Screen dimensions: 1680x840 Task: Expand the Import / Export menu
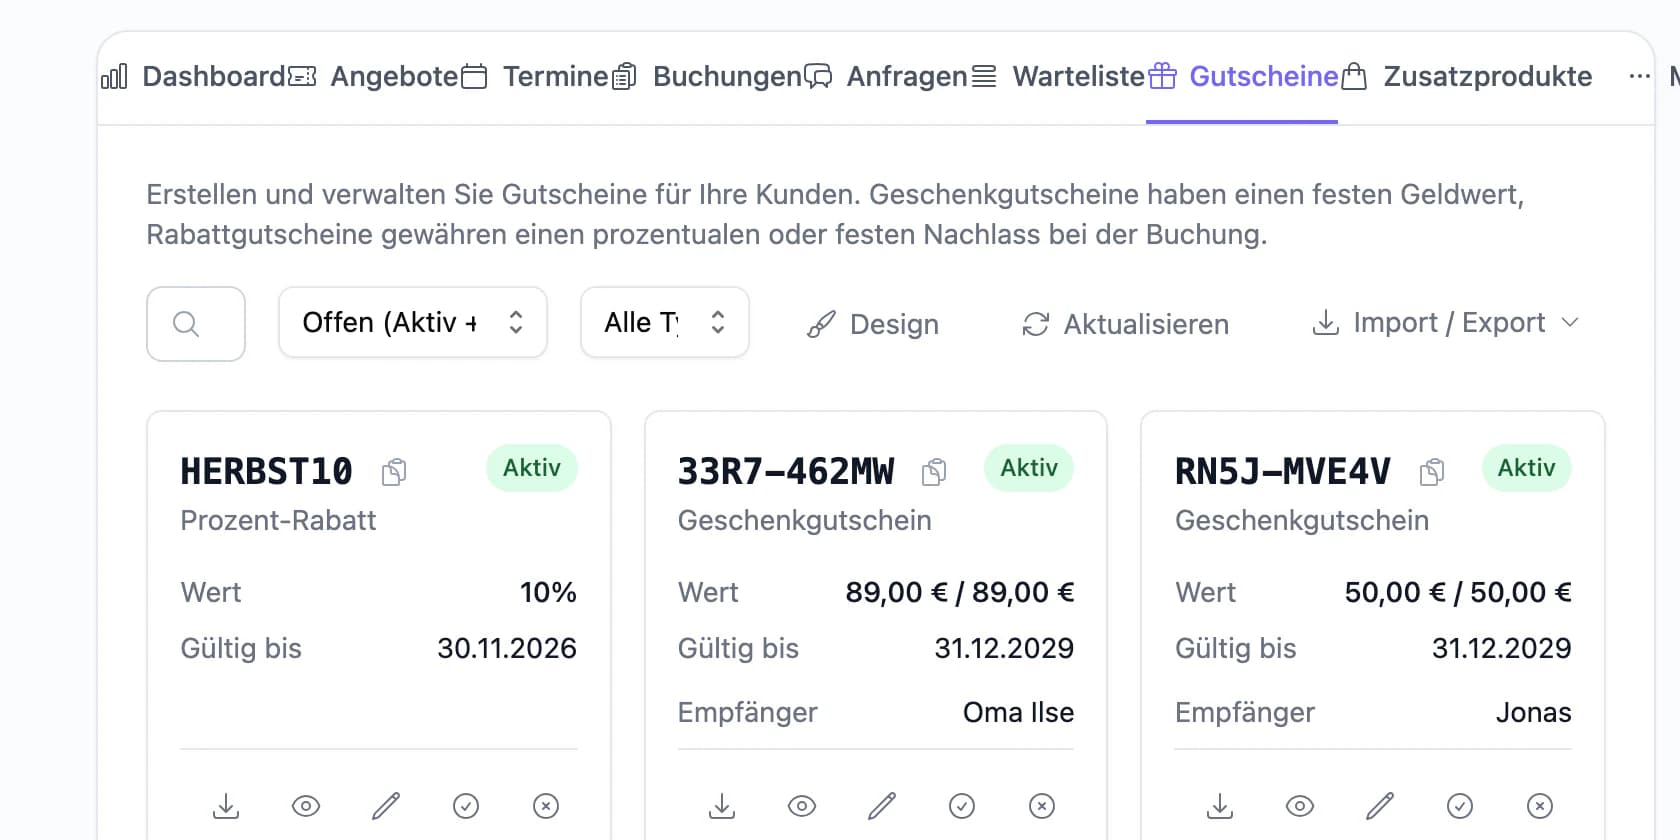1445,323
